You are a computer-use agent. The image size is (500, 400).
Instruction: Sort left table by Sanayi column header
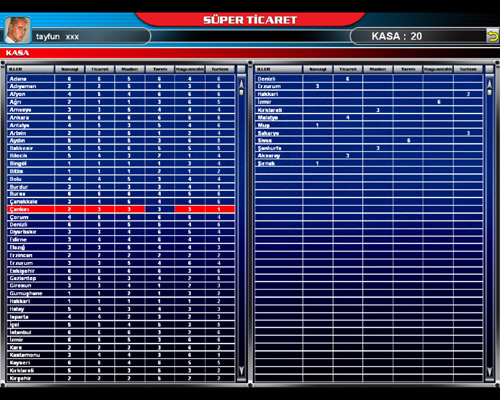[70, 69]
